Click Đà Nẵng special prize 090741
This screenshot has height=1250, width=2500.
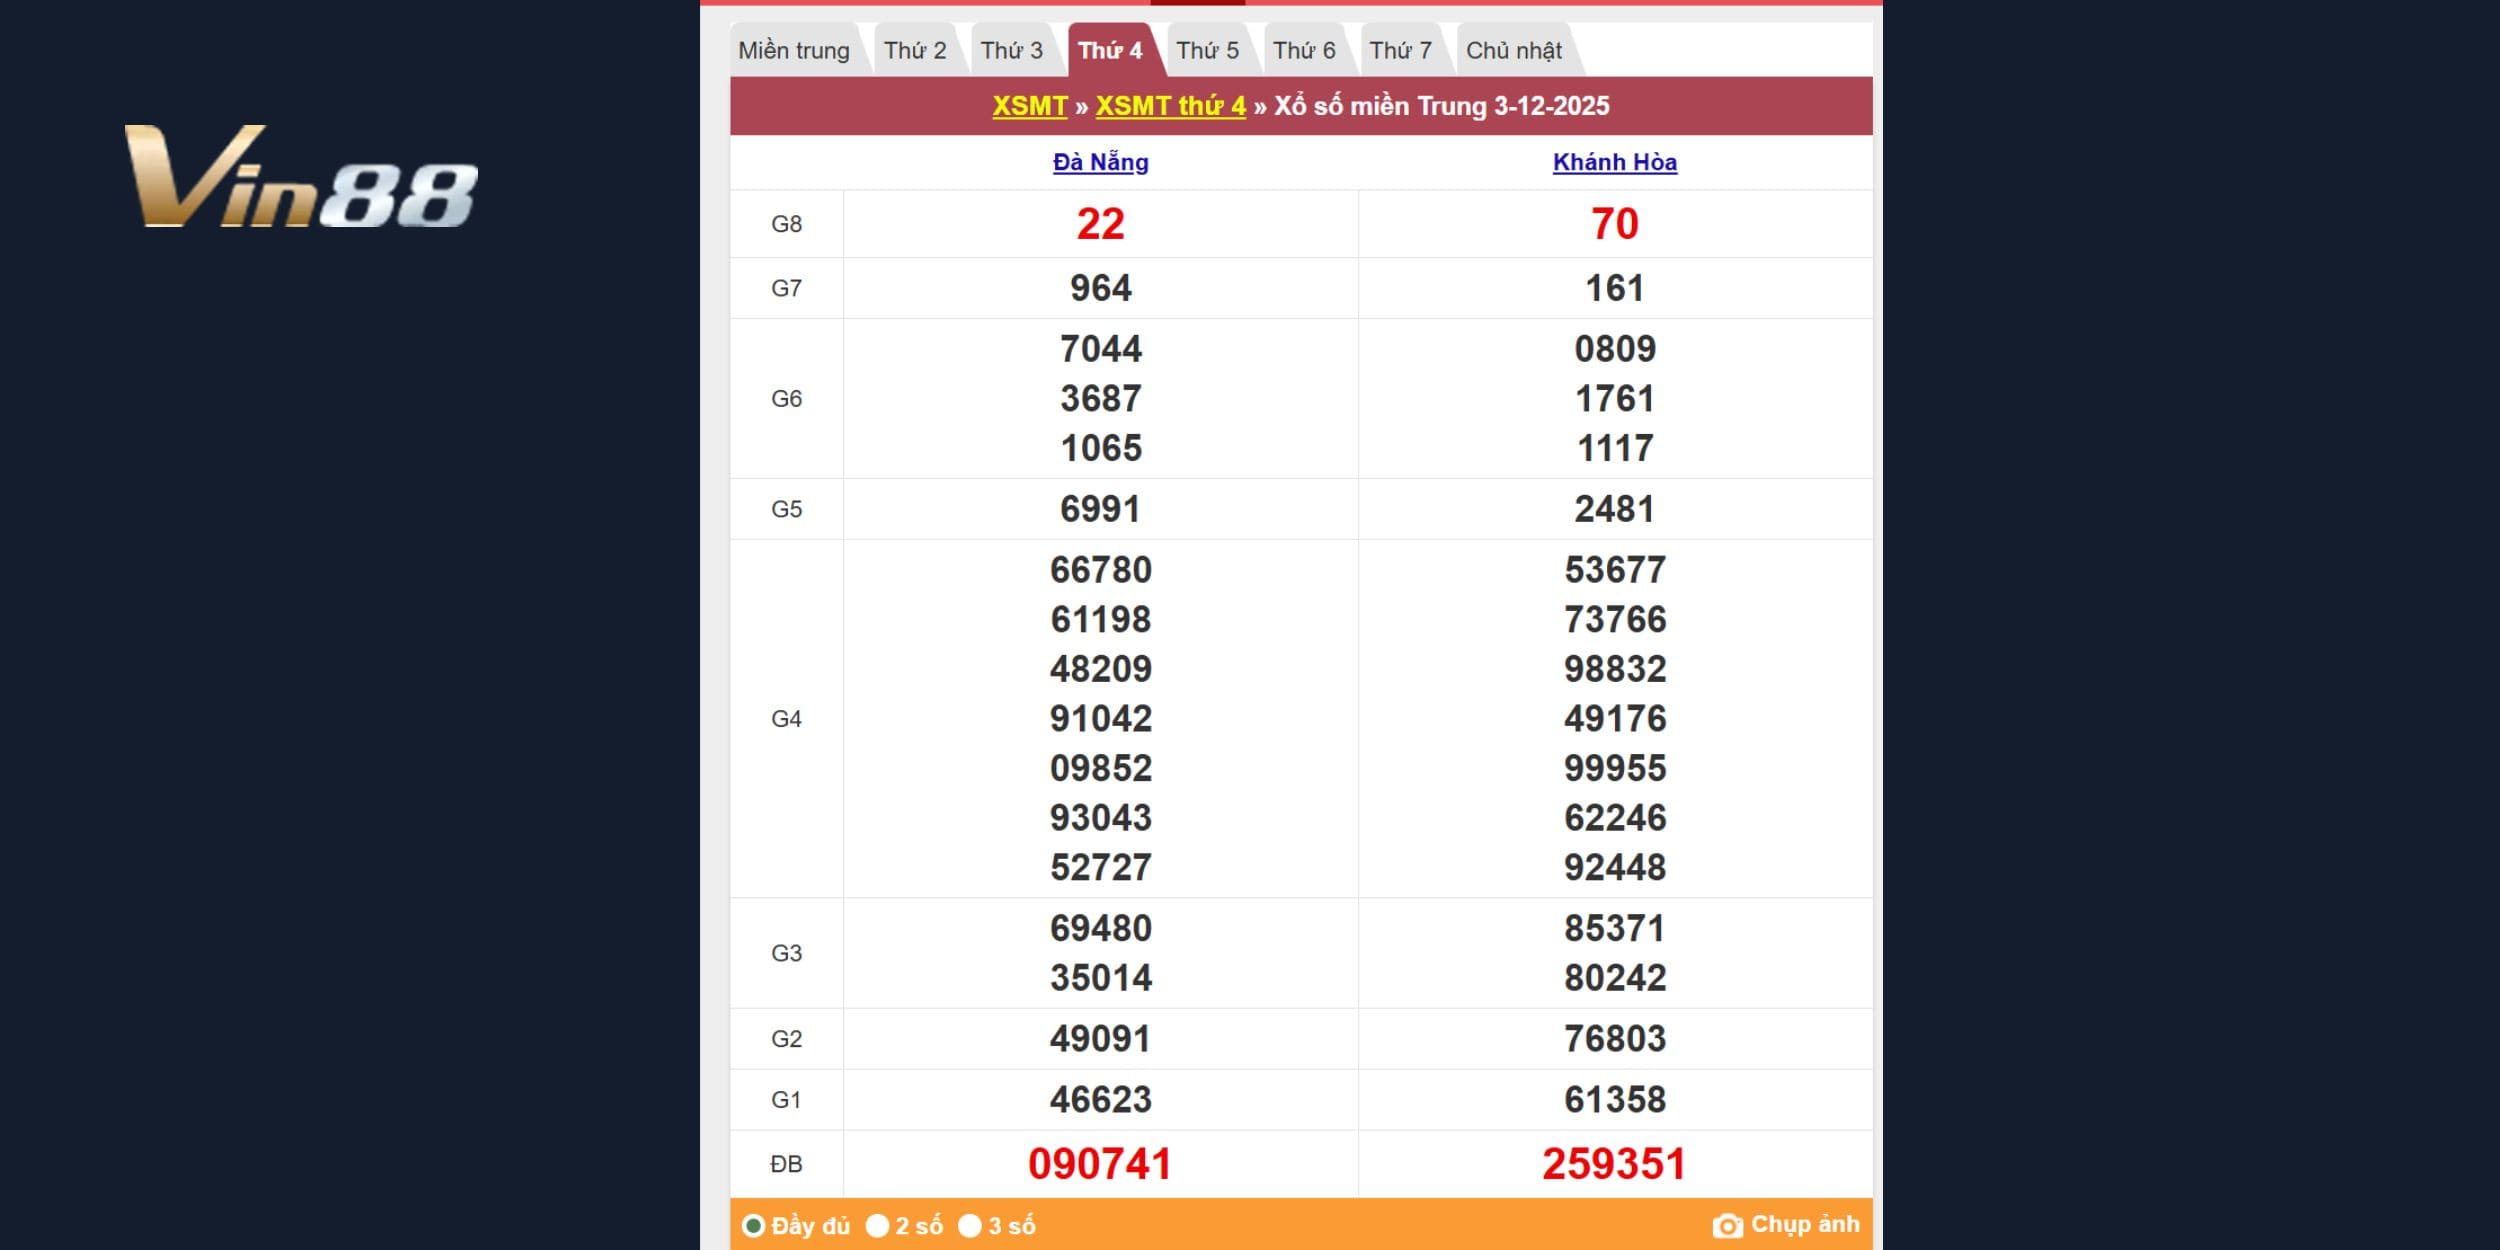point(1100,1164)
